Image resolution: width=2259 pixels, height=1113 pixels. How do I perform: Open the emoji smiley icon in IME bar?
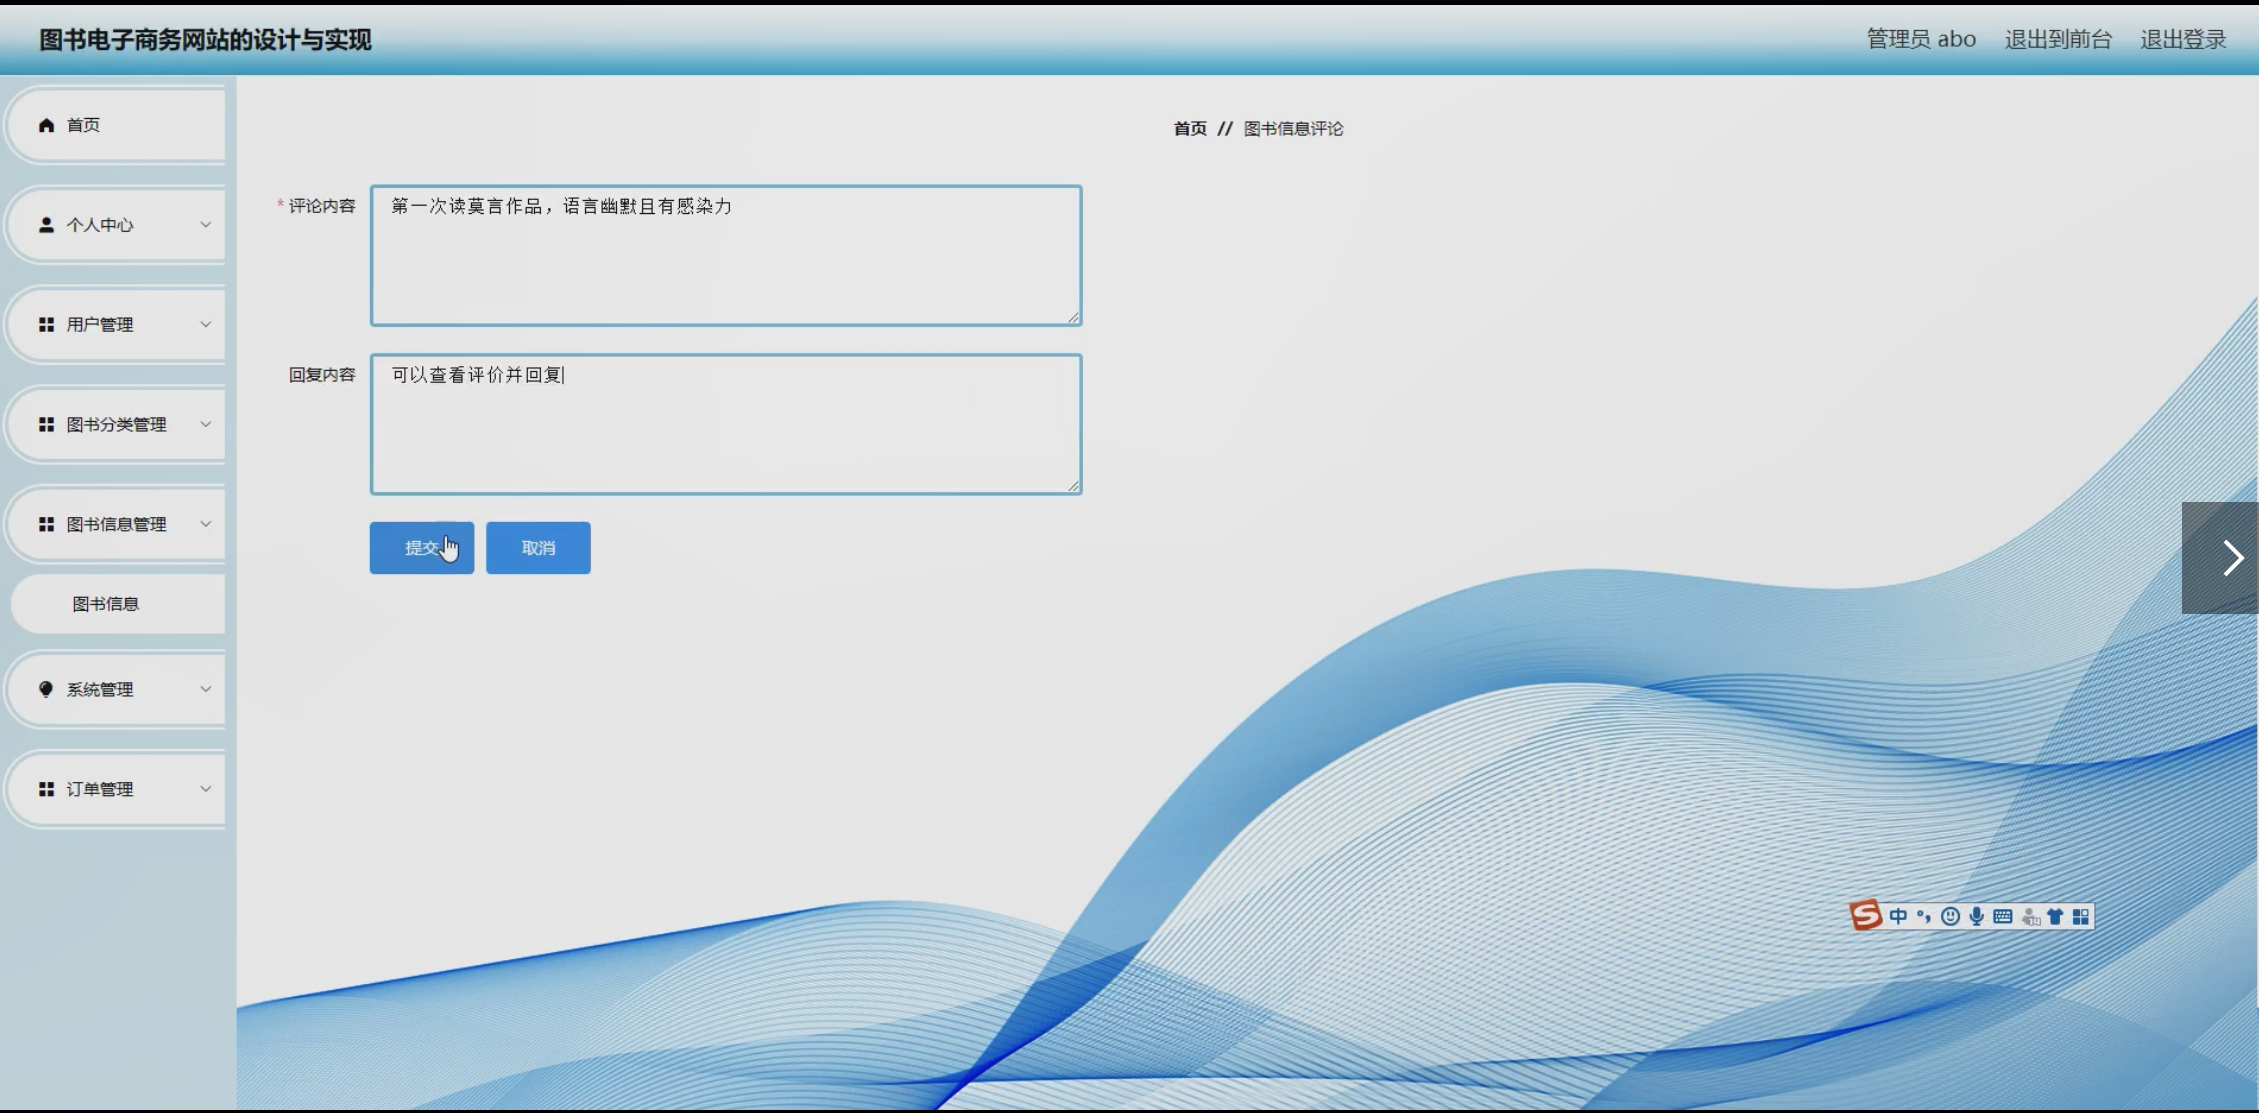click(1950, 916)
